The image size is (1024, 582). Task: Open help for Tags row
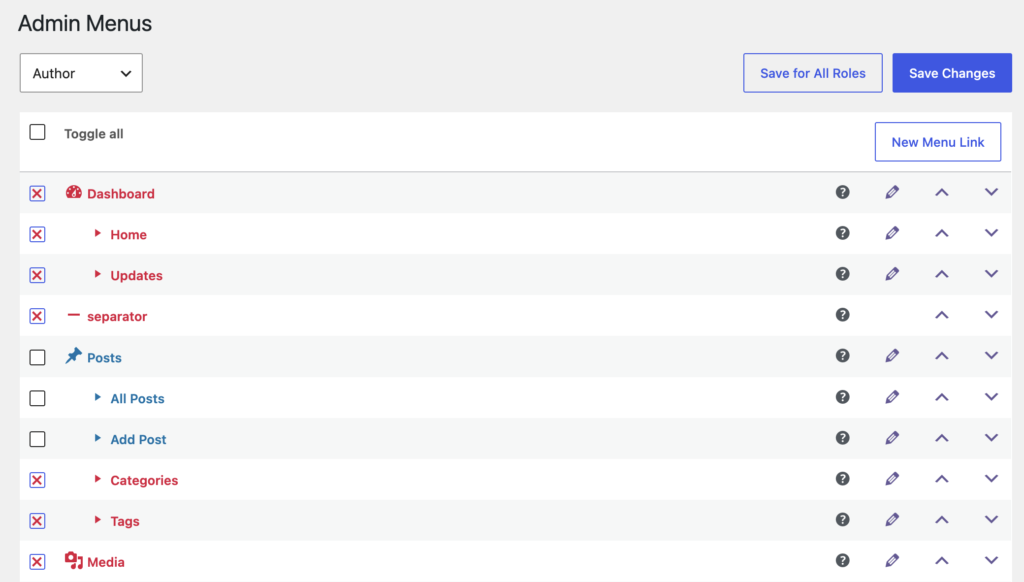click(842, 519)
